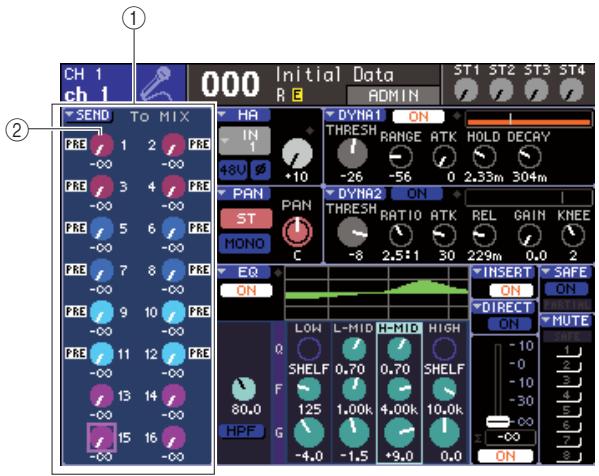Select the LOW EQ band column
Viewport: 599px width, 476px height.
pos(309,392)
